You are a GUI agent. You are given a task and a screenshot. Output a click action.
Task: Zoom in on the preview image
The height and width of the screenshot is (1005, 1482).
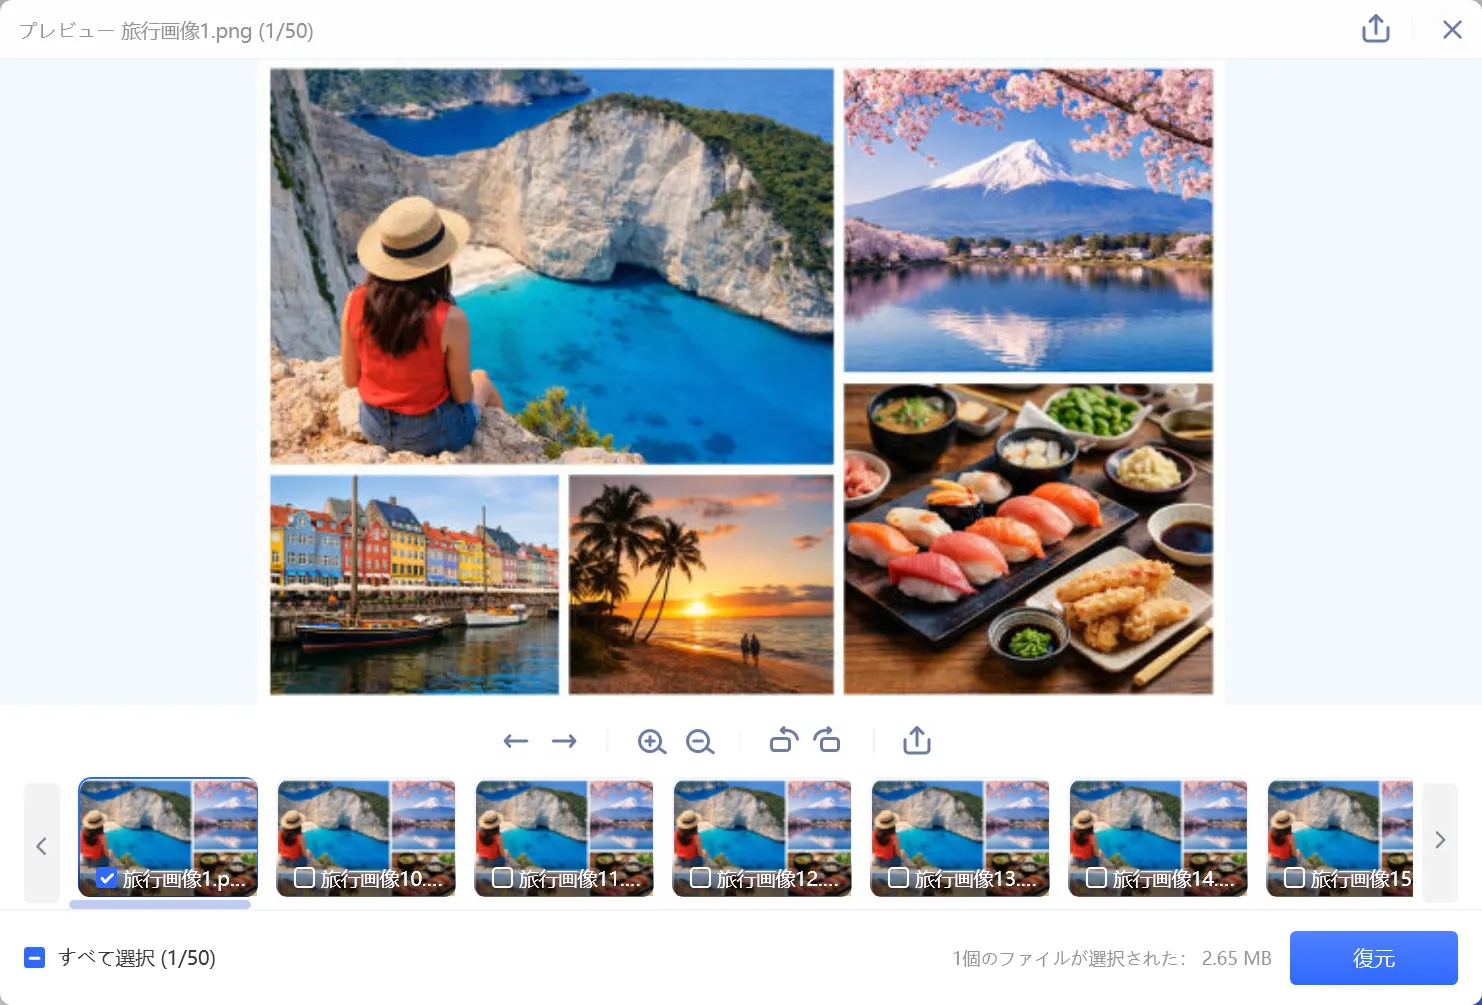(x=652, y=741)
